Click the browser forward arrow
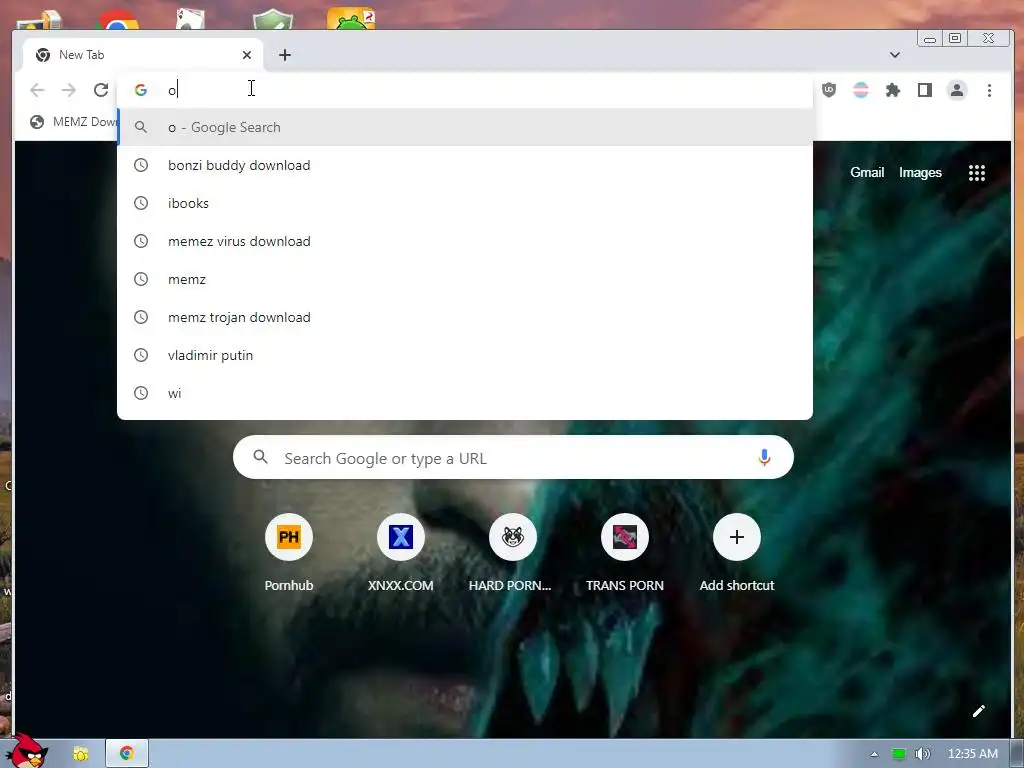1024x768 pixels. point(69,90)
